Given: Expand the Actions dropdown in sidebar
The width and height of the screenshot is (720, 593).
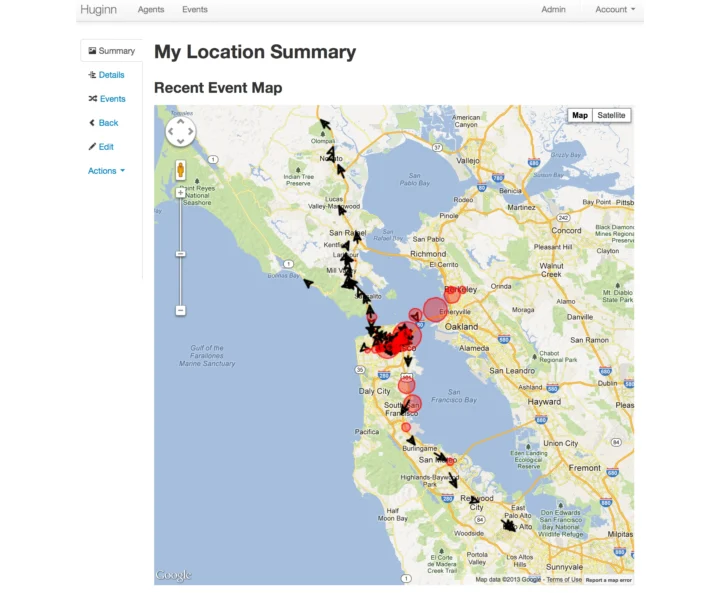Looking at the screenshot, I should pyautogui.click(x=106, y=171).
